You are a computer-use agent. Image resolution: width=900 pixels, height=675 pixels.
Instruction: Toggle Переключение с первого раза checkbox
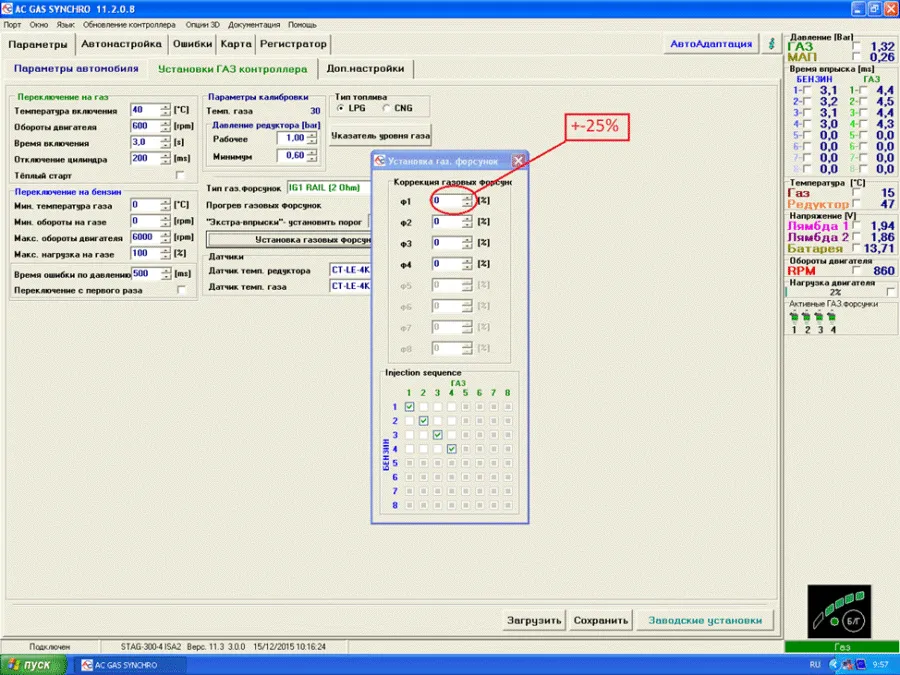click(180, 290)
